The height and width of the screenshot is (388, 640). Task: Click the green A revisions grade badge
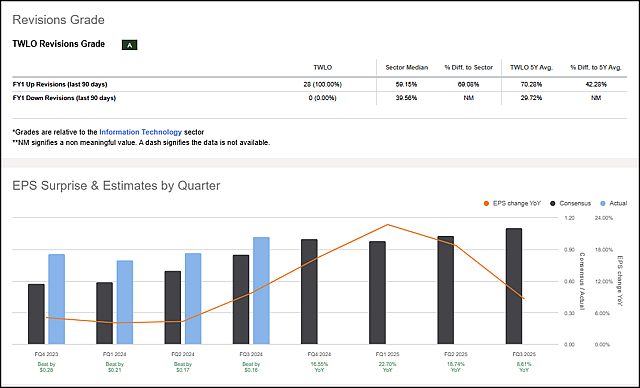click(x=129, y=45)
